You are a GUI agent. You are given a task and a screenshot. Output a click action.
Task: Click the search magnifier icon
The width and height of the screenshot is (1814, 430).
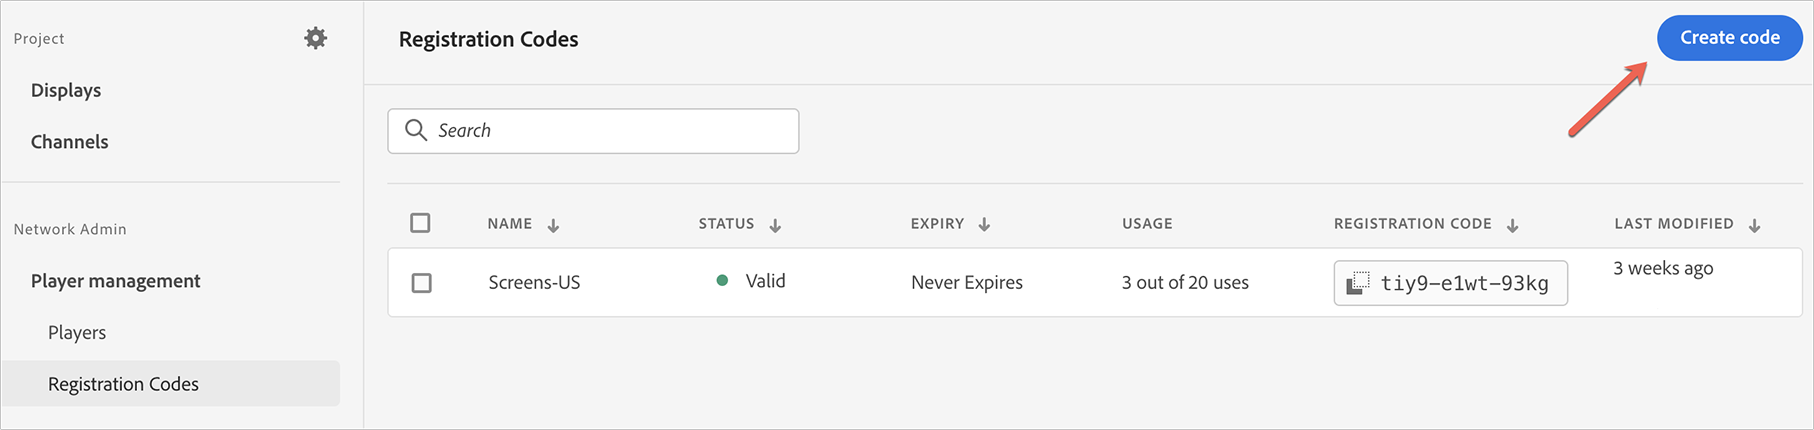pyautogui.click(x=416, y=130)
